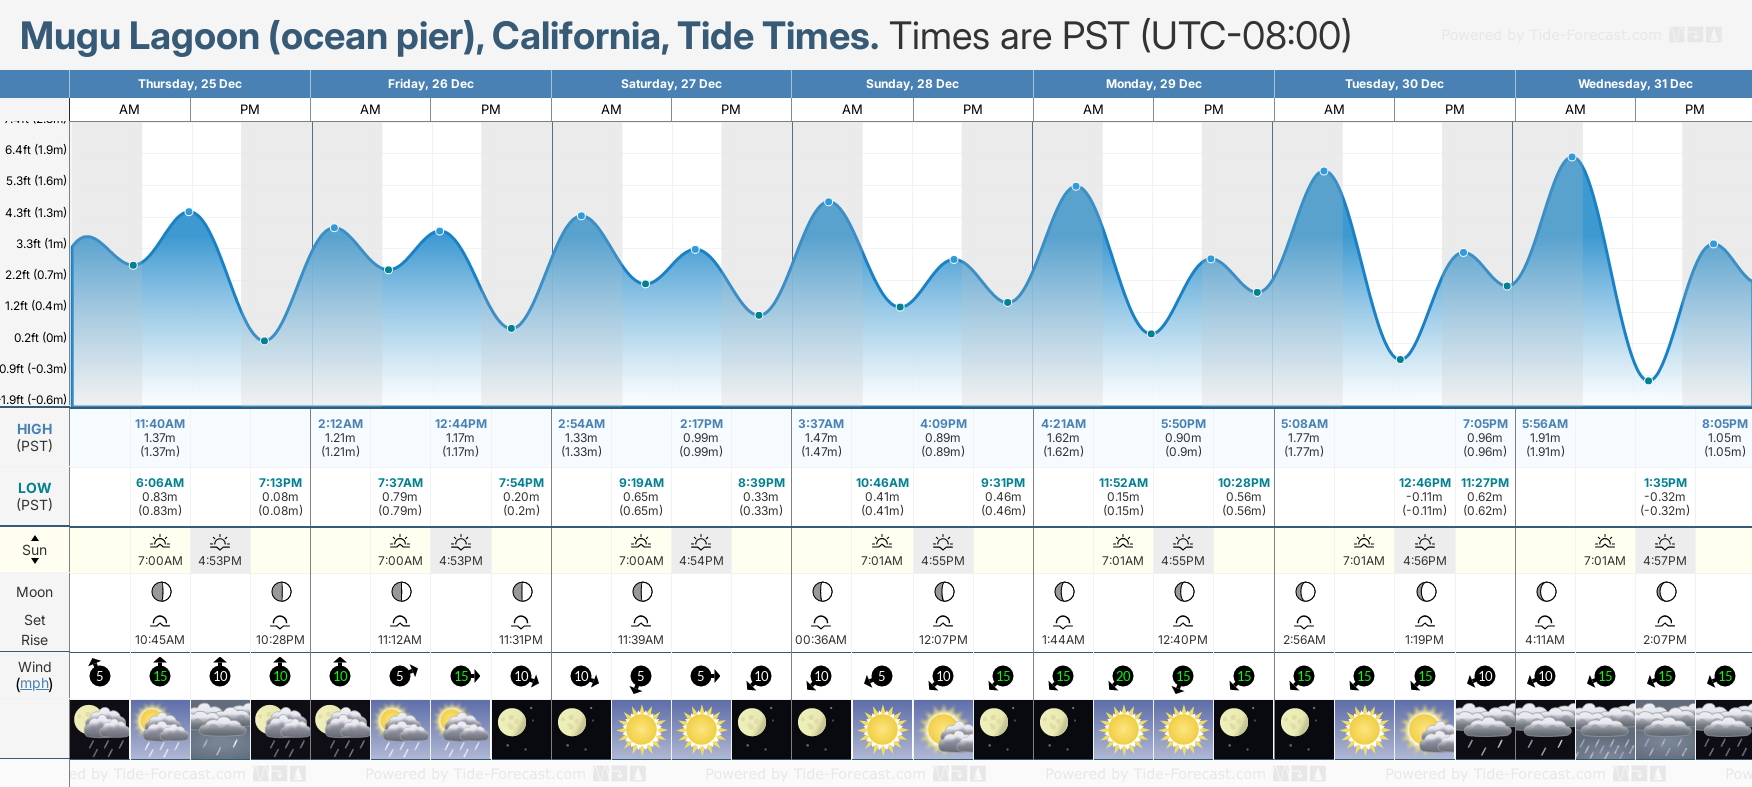Click the moon phase icon above 2:07PM
Screen dimensions: 1752x787
tap(1666, 592)
